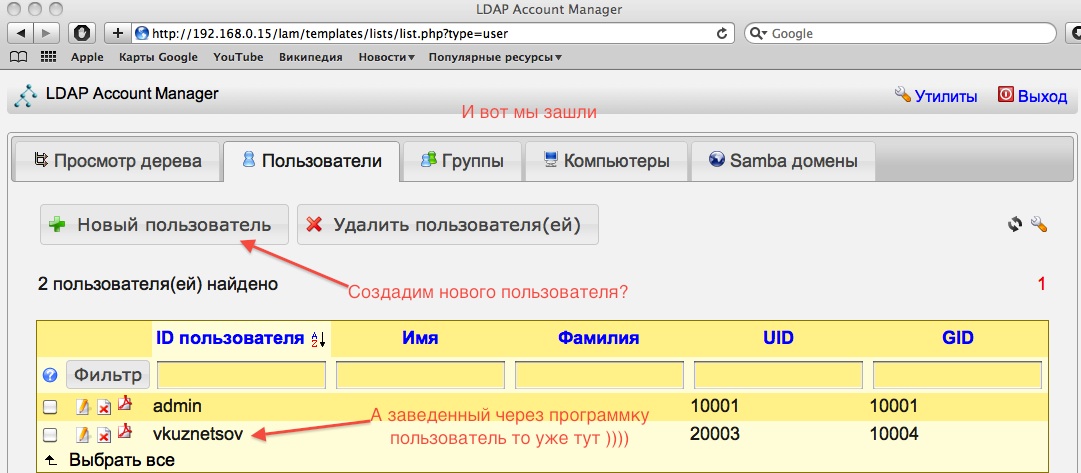Click Выбрать все to select all
The height and width of the screenshot is (473, 1081).
point(120,460)
